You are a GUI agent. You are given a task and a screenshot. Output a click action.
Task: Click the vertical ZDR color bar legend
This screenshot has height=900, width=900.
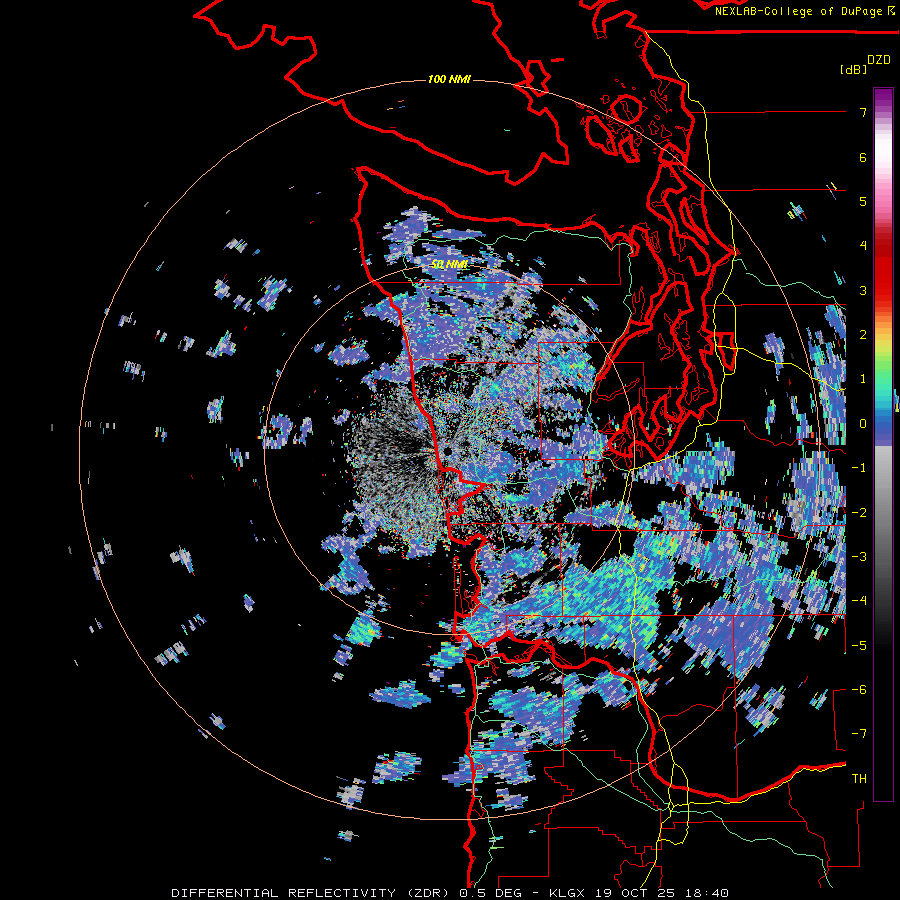[883, 444]
